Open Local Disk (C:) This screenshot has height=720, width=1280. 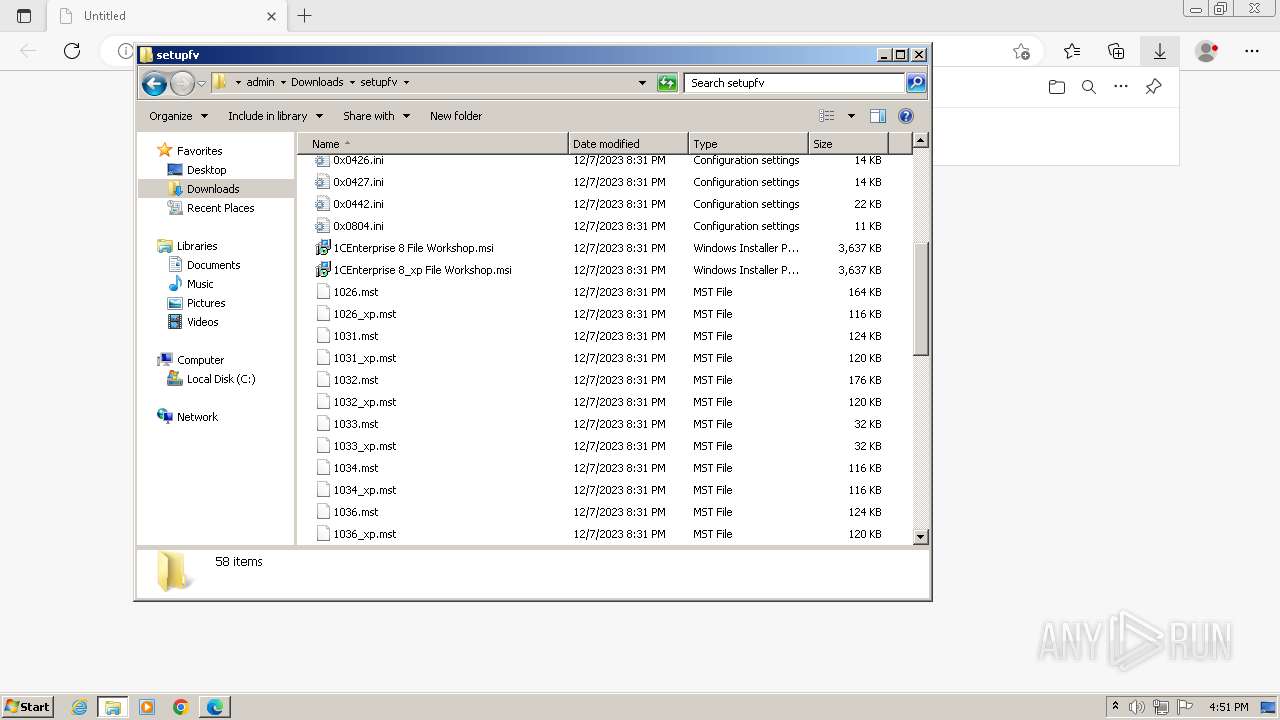(221, 379)
